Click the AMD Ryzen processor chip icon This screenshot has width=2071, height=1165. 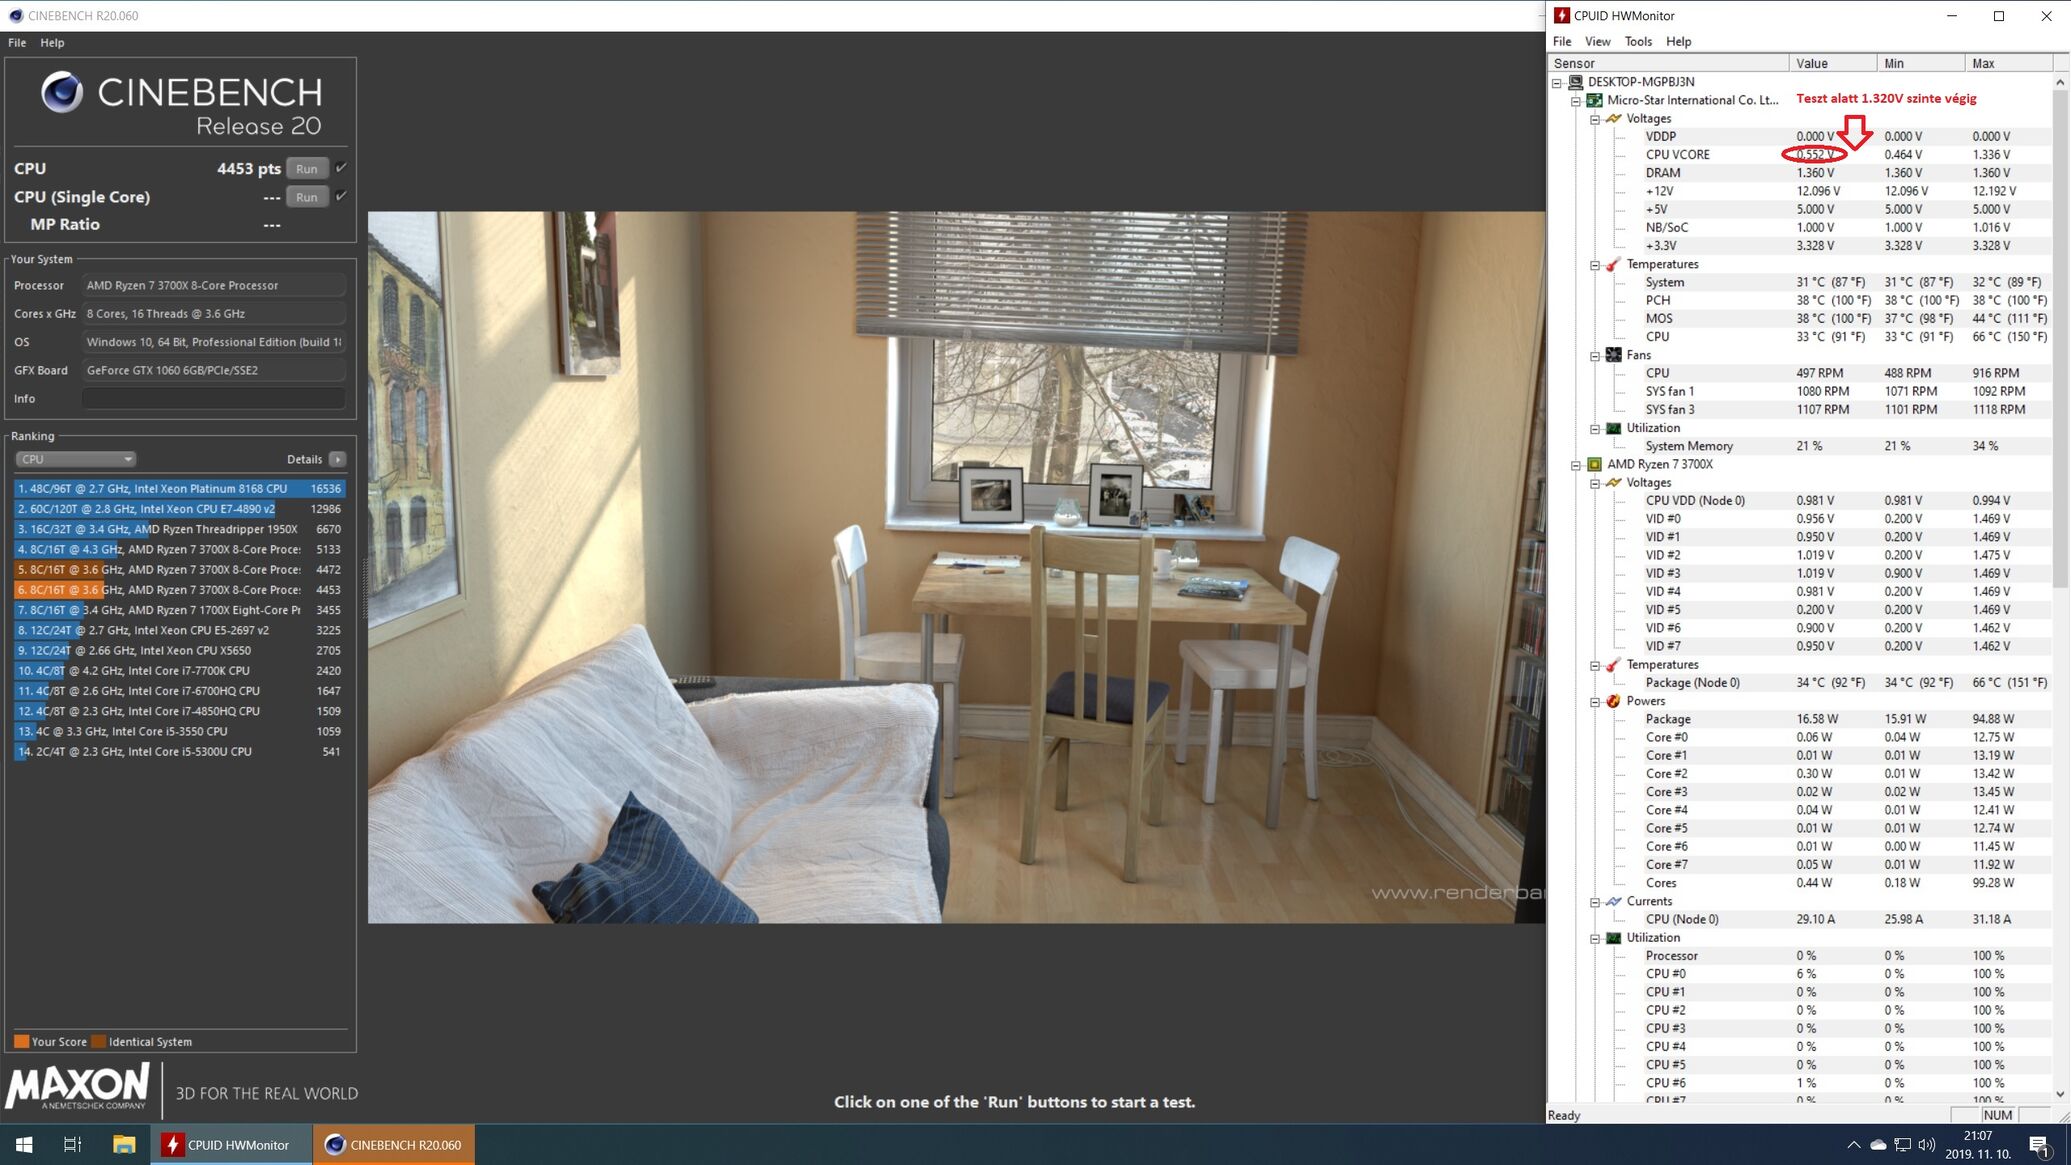(1594, 464)
